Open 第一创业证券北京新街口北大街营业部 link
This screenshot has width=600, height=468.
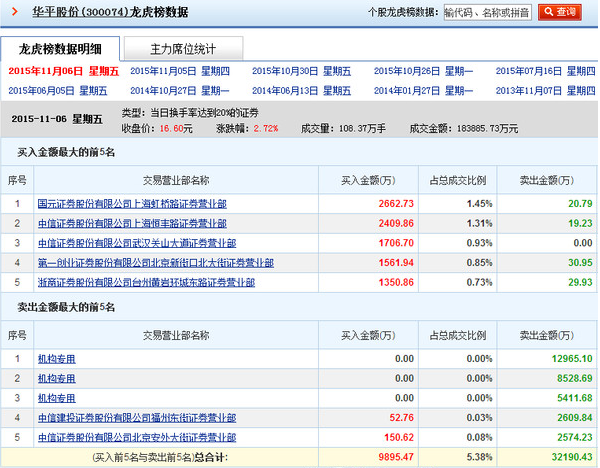pos(156,263)
